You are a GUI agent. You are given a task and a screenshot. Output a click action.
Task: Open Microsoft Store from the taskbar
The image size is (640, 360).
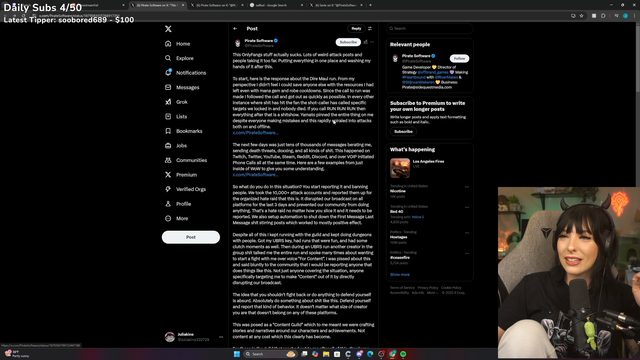[x=337, y=354]
